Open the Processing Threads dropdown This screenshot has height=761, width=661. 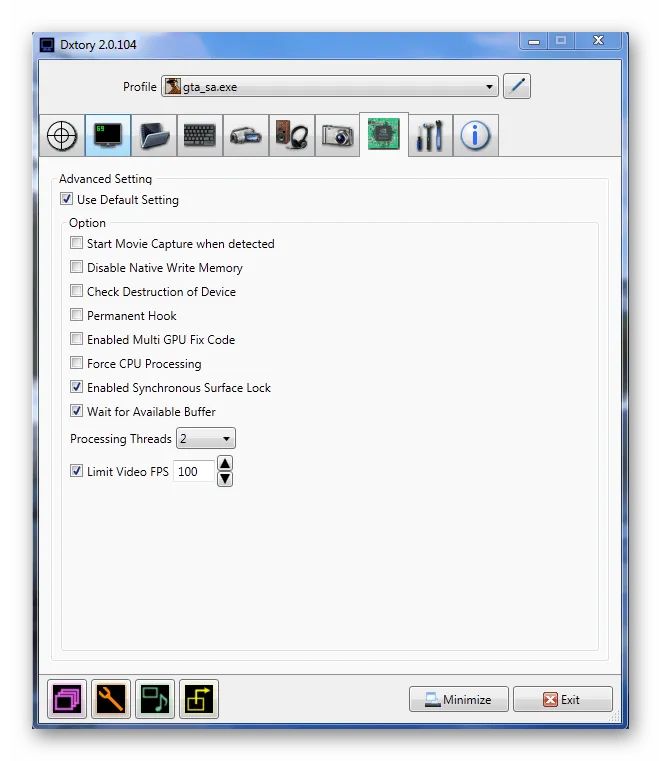[206, 439]
